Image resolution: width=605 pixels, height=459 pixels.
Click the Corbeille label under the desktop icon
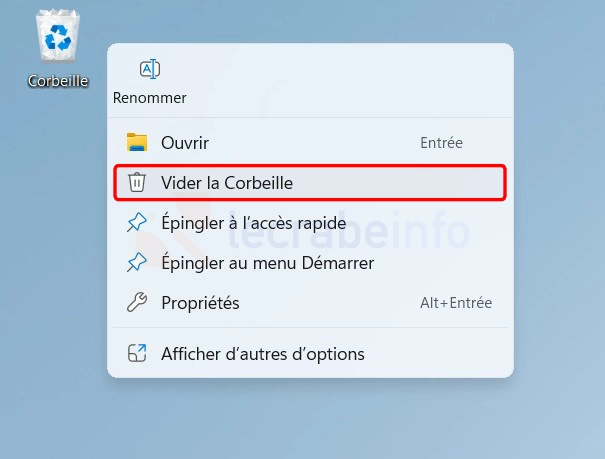click(58, 81)
